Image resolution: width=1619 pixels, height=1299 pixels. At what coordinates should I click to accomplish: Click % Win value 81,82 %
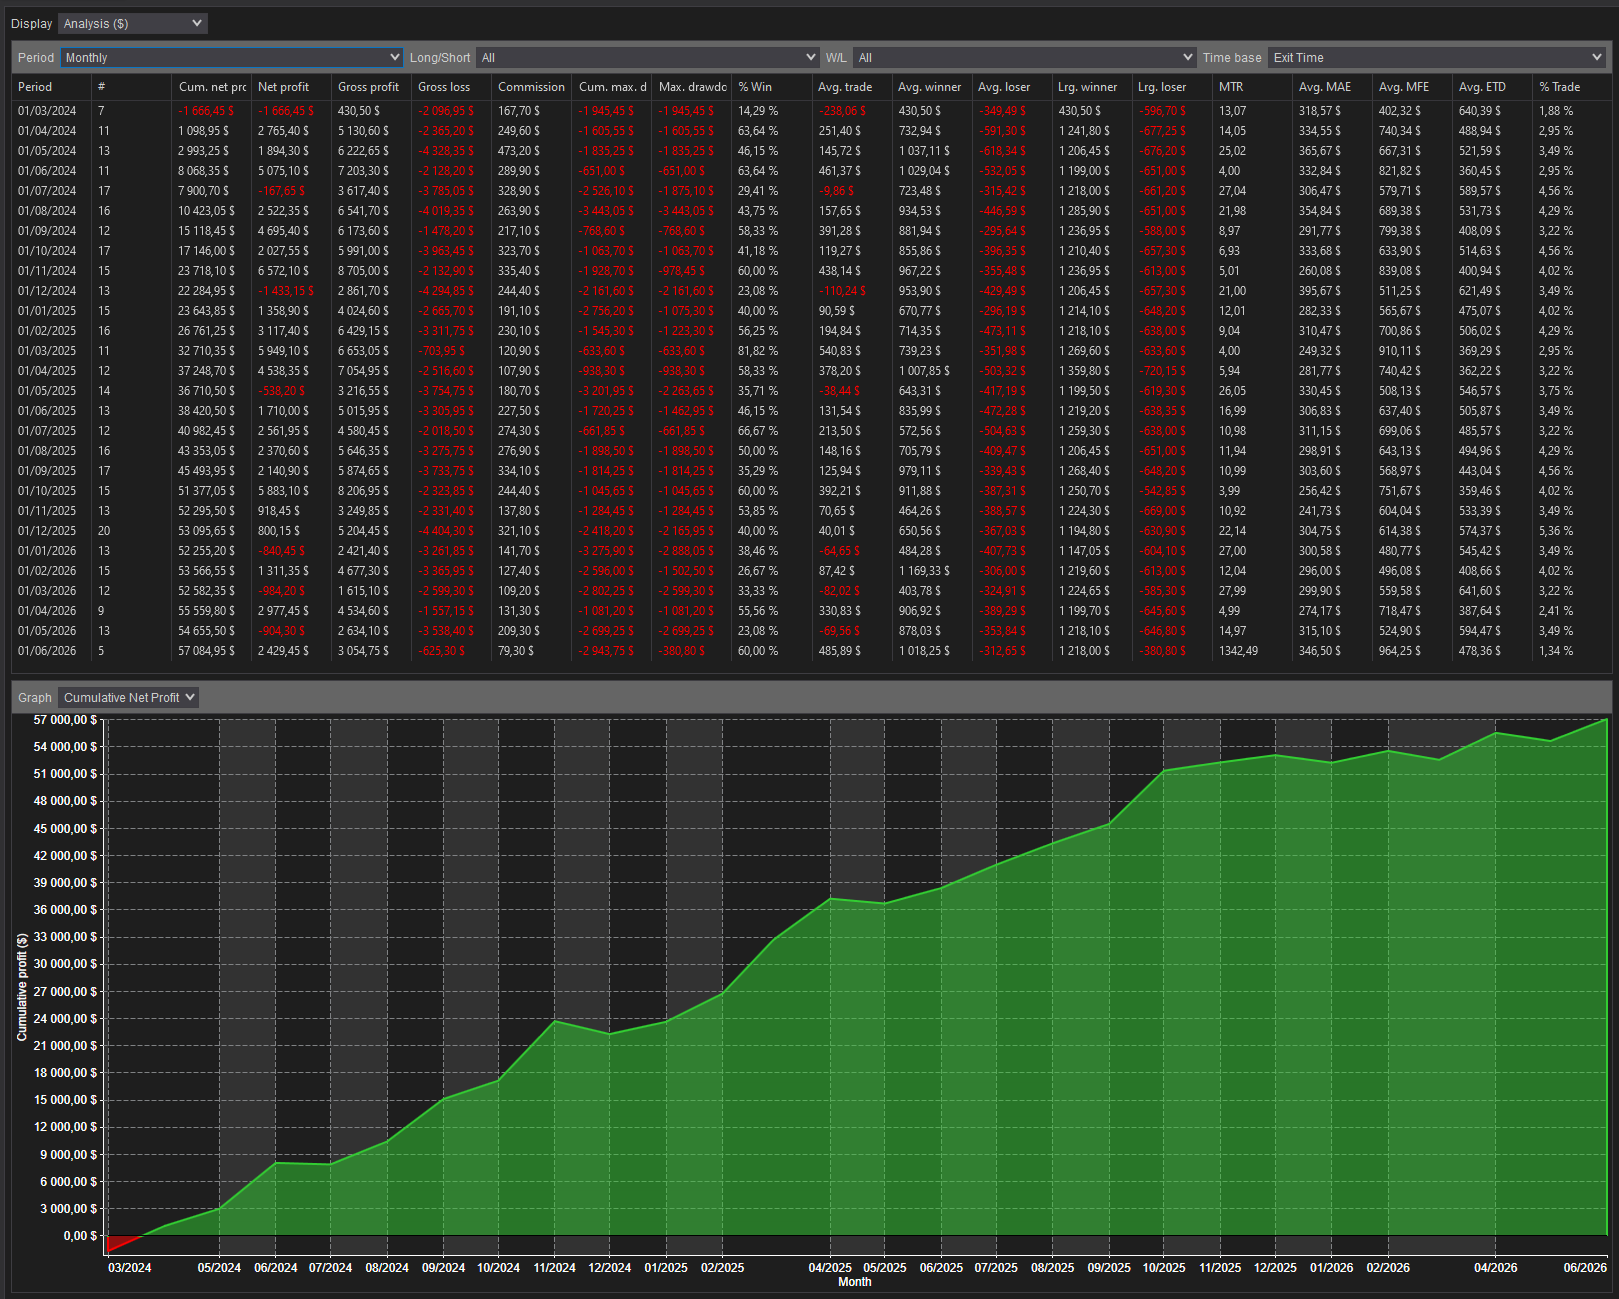click(x=758, y=351)
